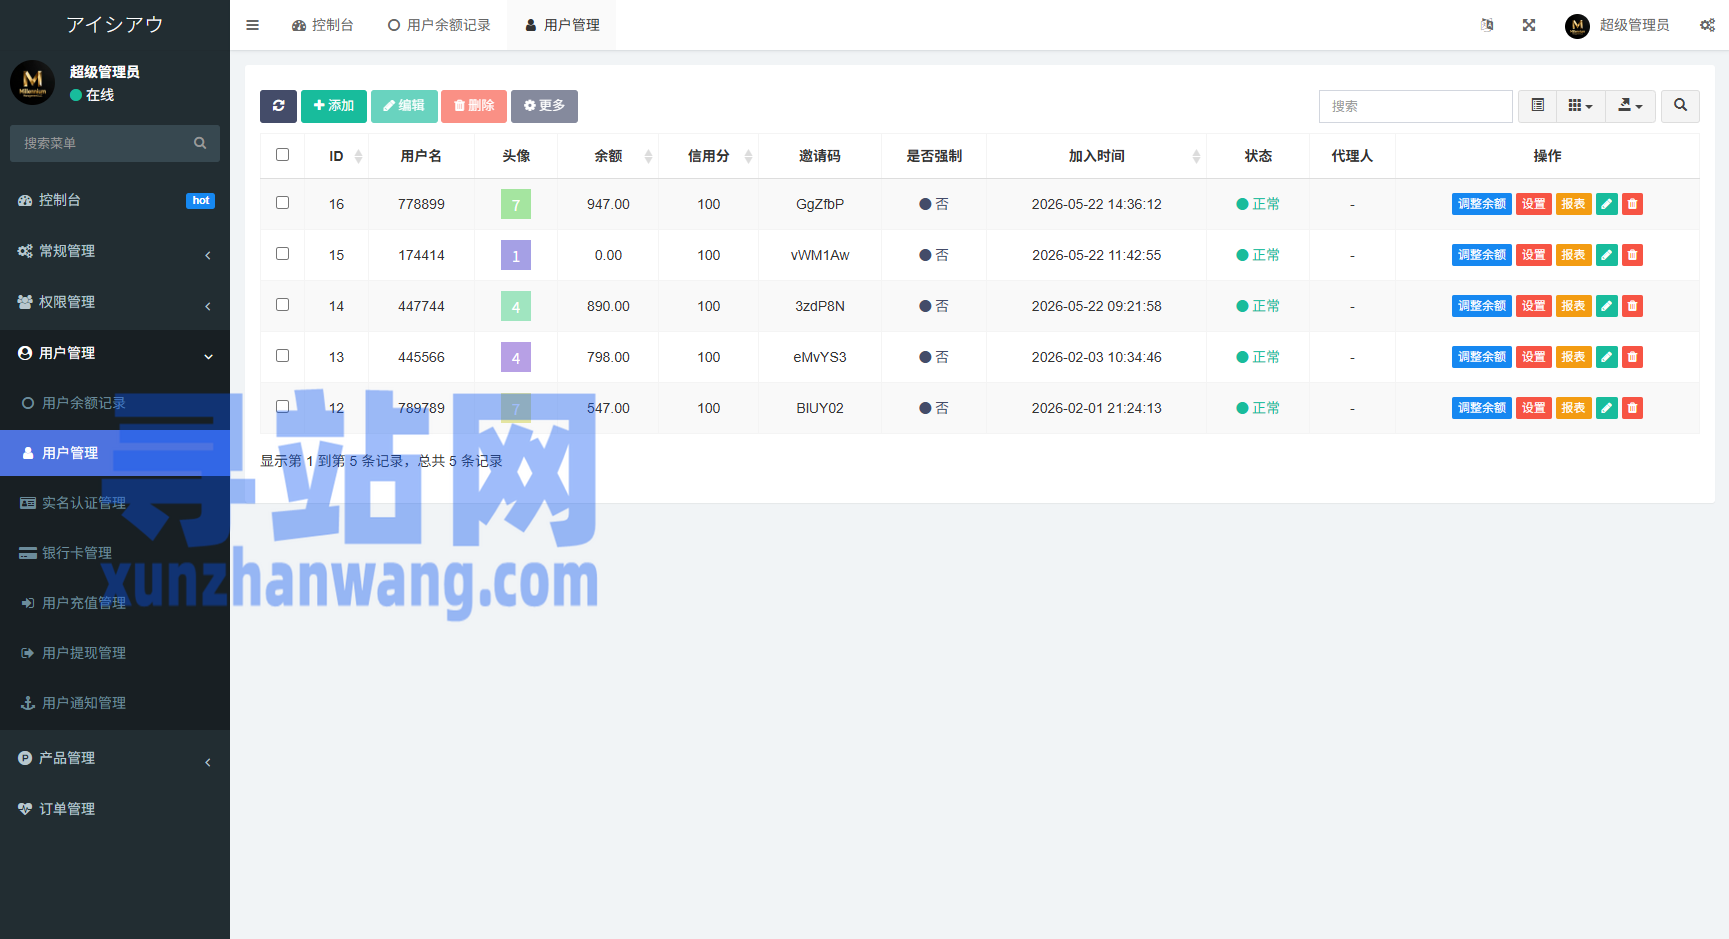Screen dimensions: 1729x939
Task: Expand 权限管理 sidebar menu
Action: pyautogui.click(x=115, y=302)
